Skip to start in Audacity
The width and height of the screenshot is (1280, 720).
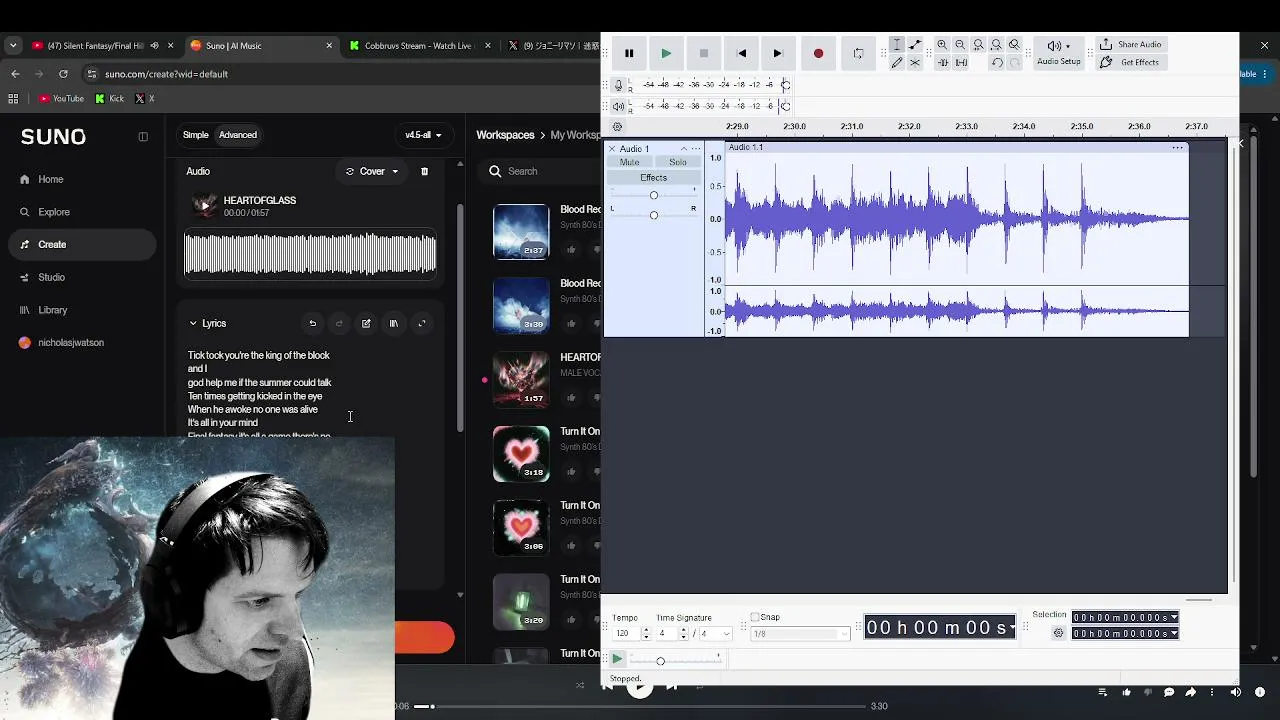click(741, 53)
